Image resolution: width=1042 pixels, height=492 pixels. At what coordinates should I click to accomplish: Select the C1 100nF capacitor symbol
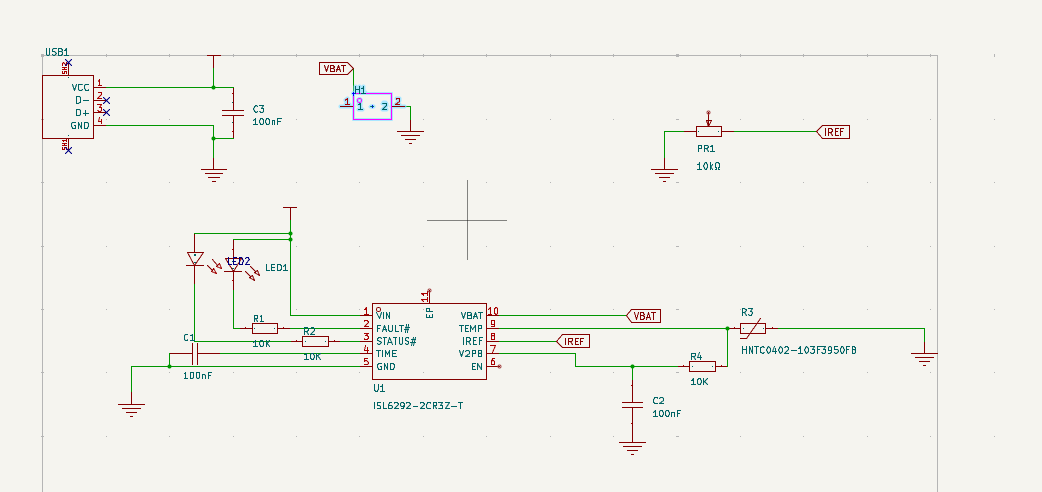tap(197, 354)
